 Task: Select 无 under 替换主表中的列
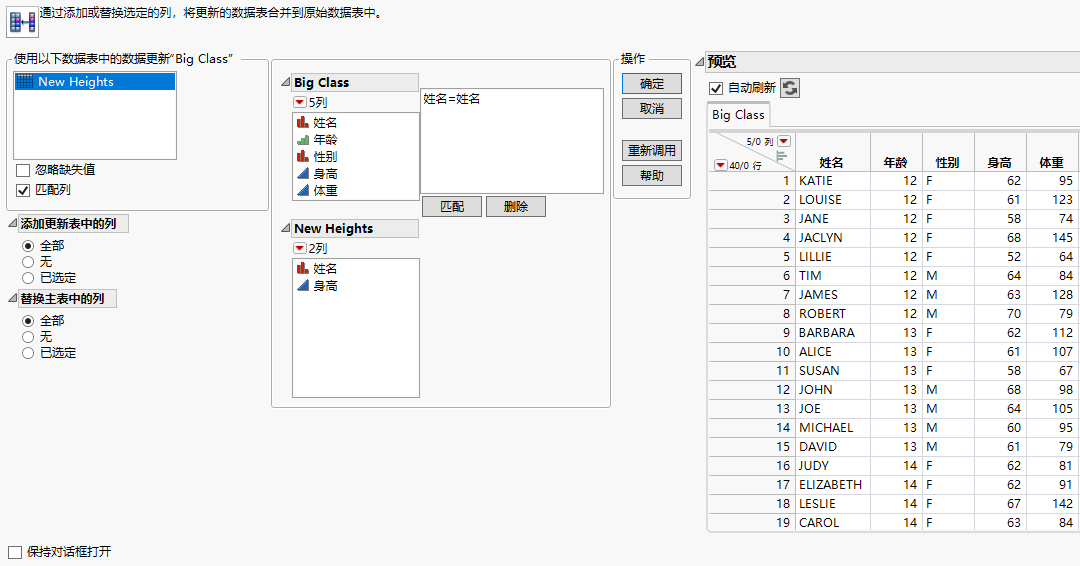[x=28, y=337]
